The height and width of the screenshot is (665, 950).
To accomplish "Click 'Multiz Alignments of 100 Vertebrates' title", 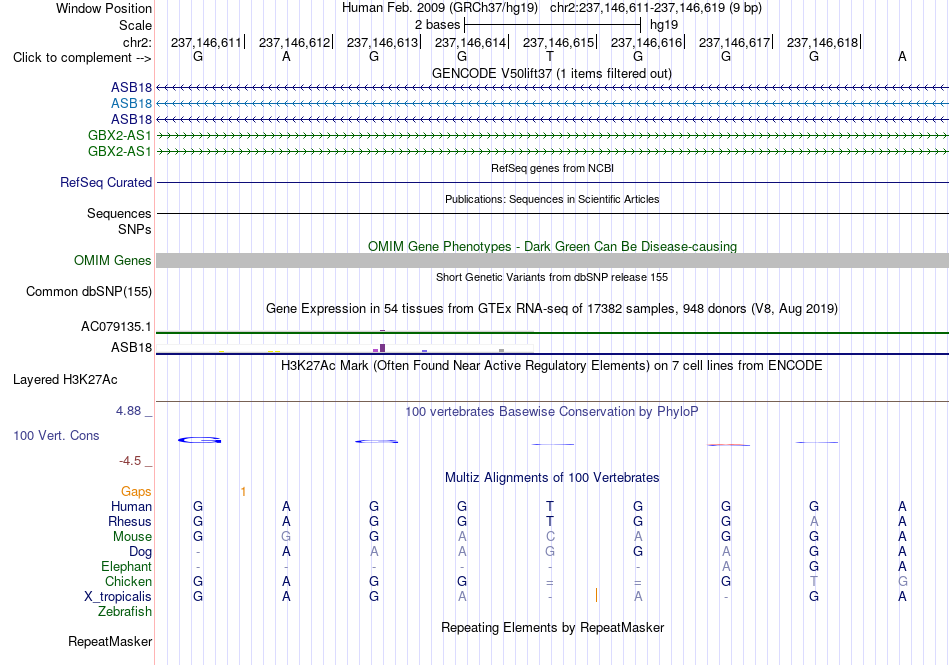I will click(x=552, y=478).
